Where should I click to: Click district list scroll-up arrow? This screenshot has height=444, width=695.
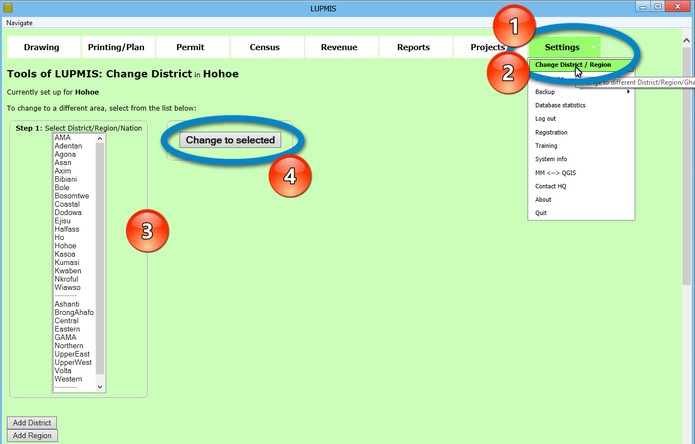100,139
